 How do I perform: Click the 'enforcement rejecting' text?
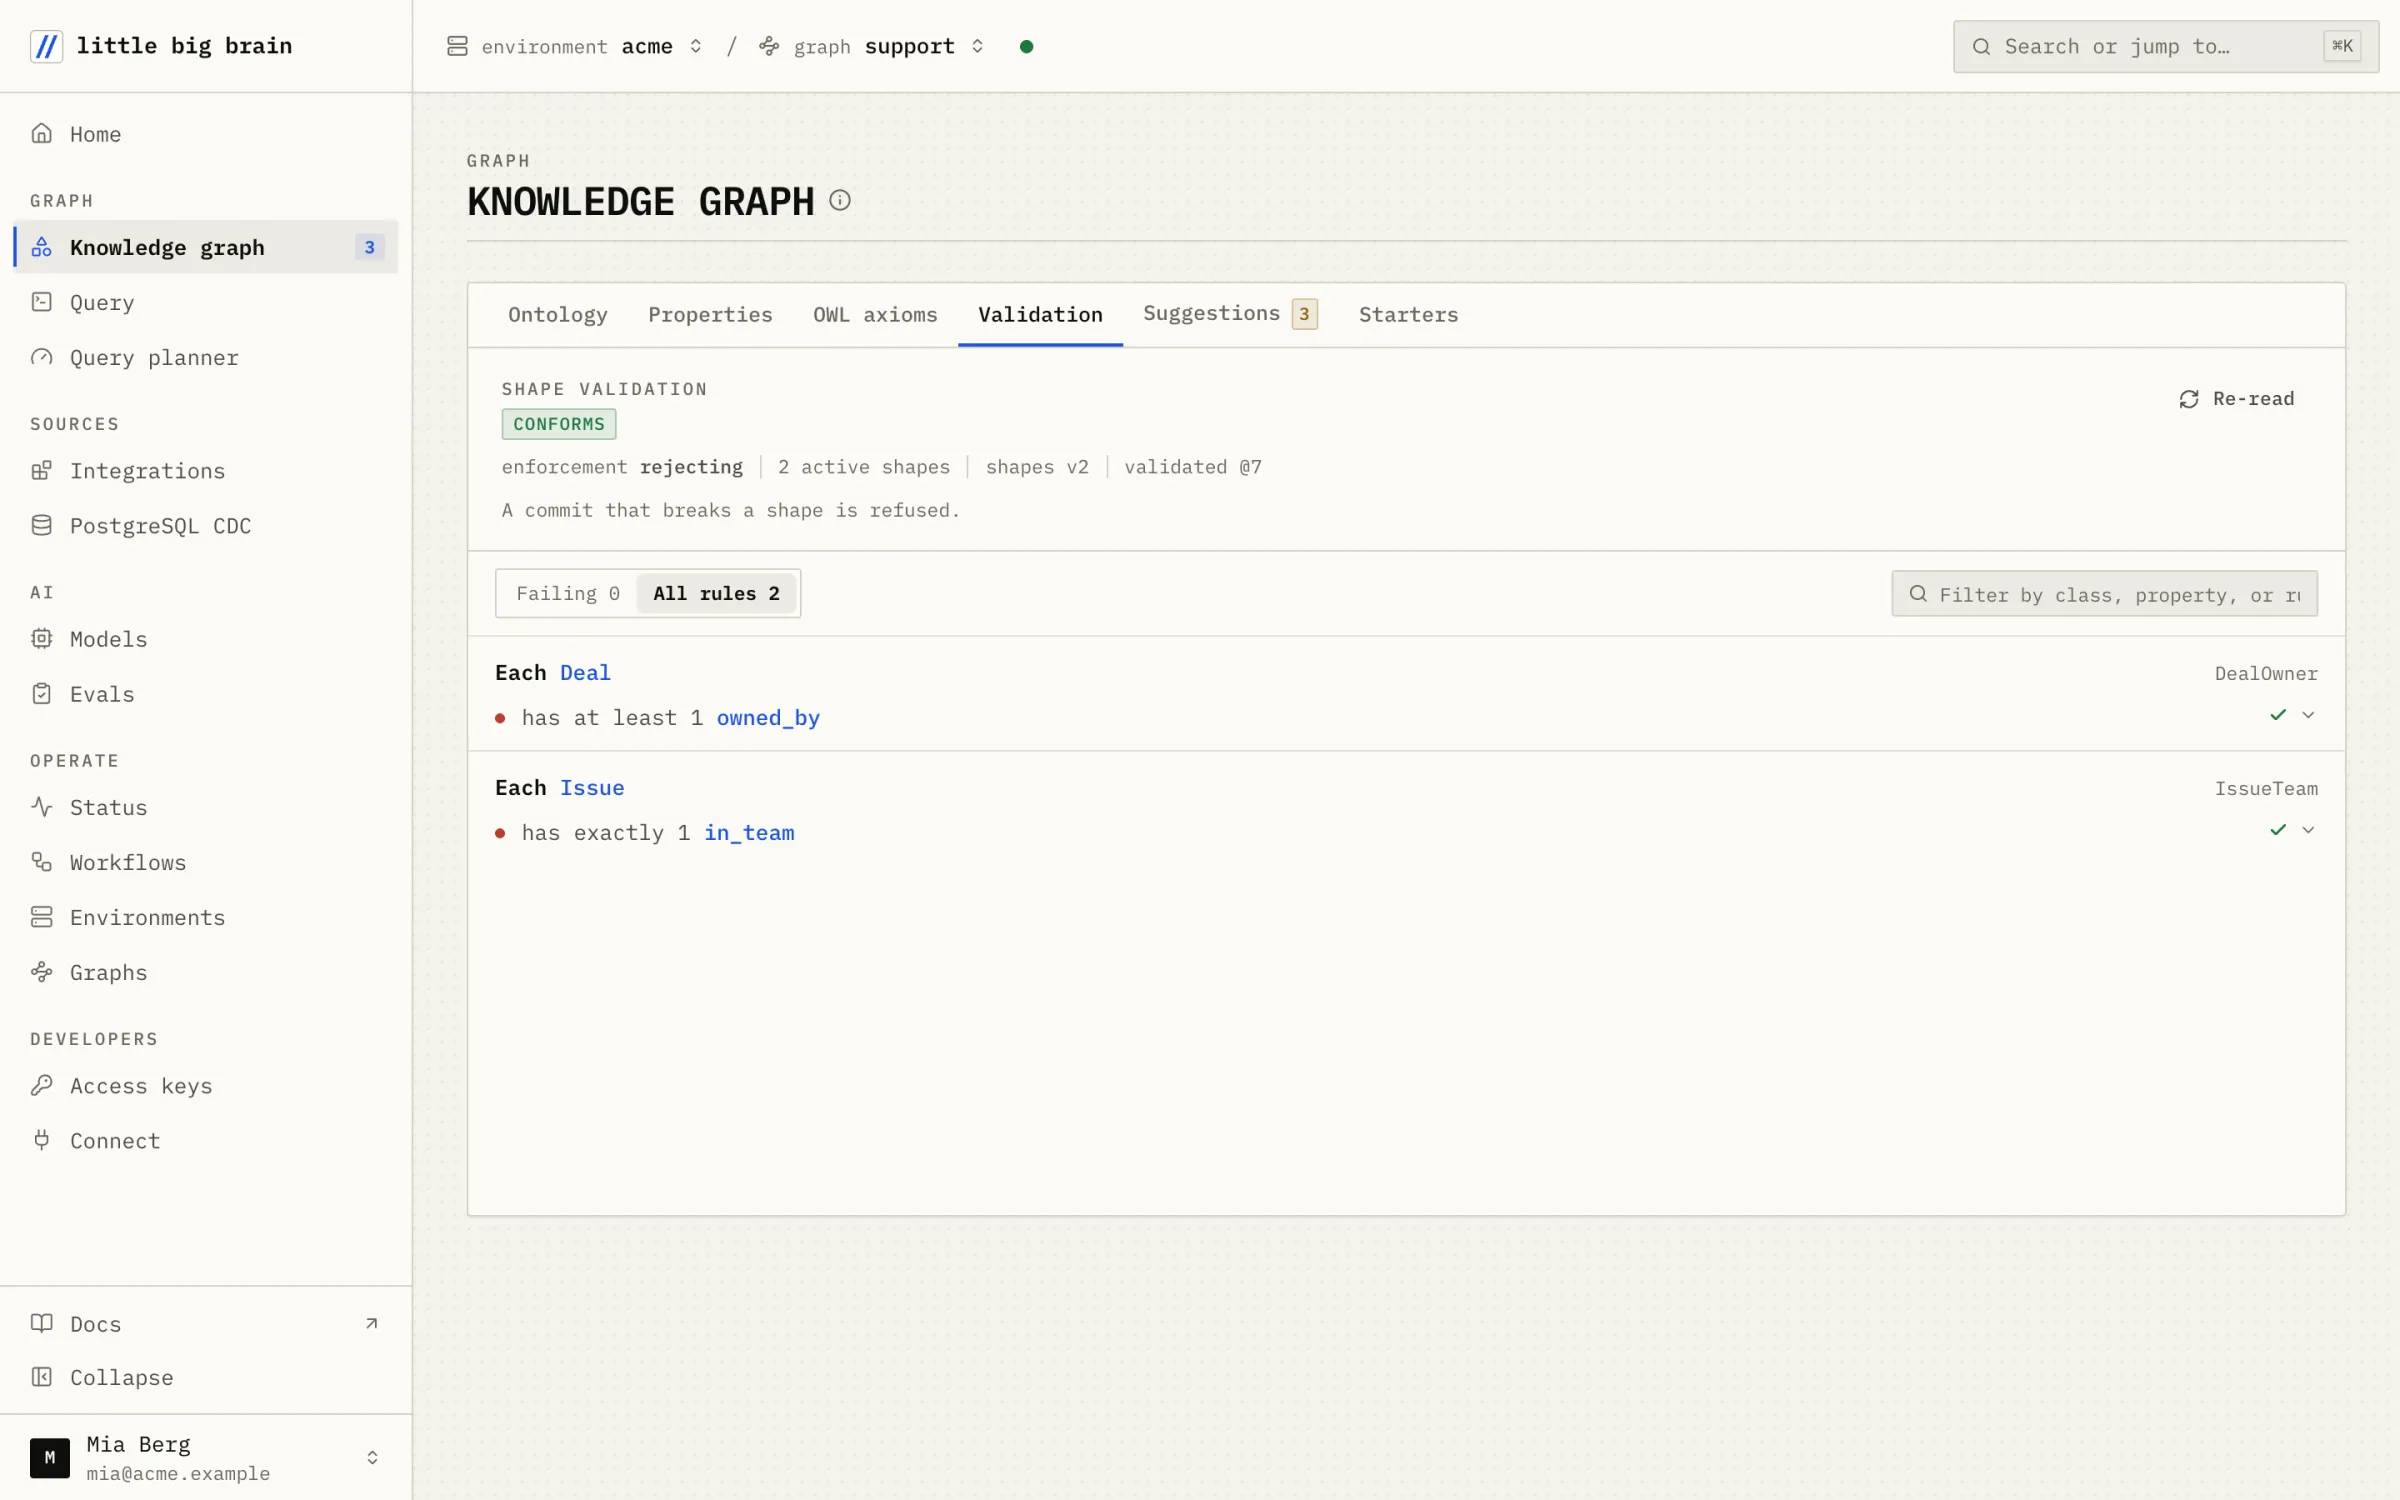click(622, 467)
